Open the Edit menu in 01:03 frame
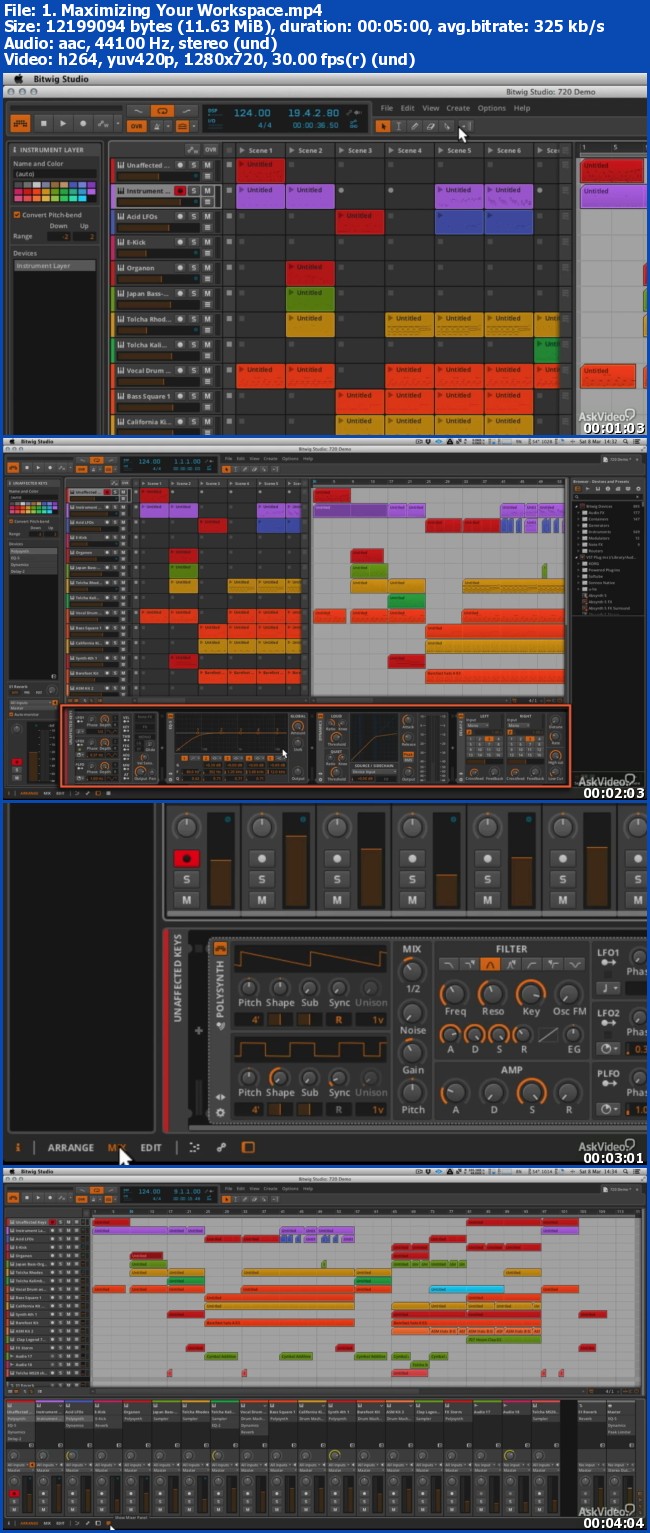 click(407, 108)
